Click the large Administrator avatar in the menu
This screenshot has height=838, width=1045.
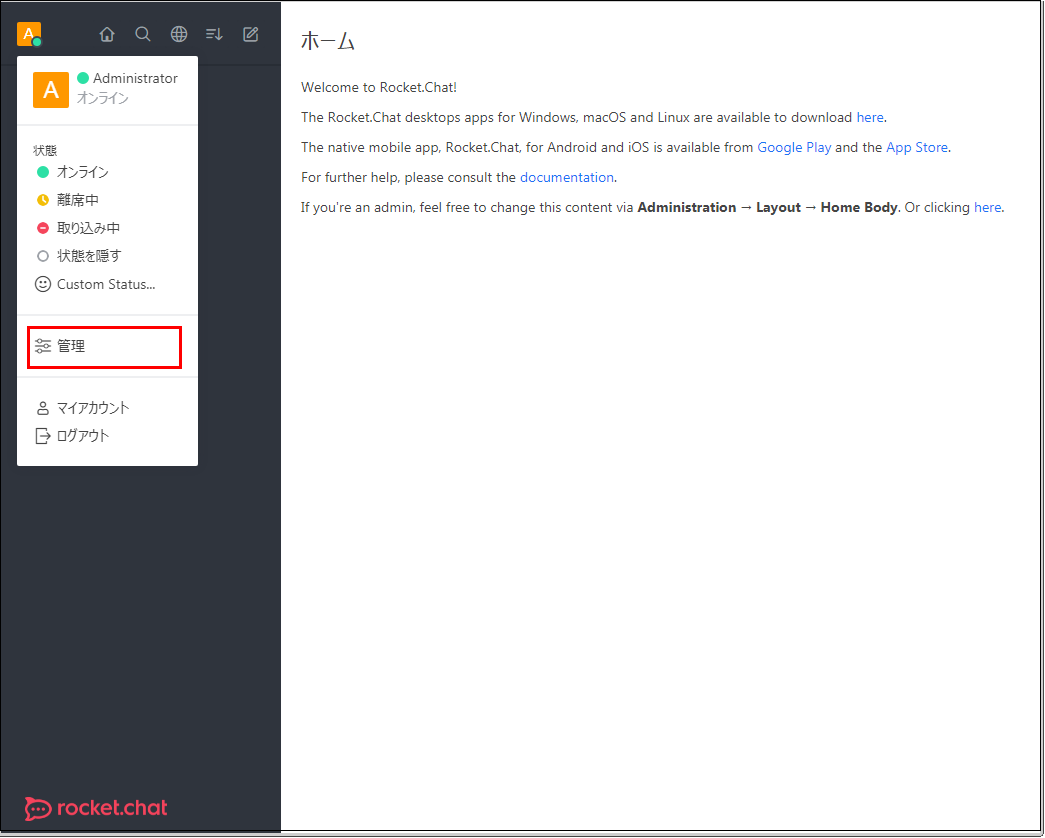coord(51,89)
